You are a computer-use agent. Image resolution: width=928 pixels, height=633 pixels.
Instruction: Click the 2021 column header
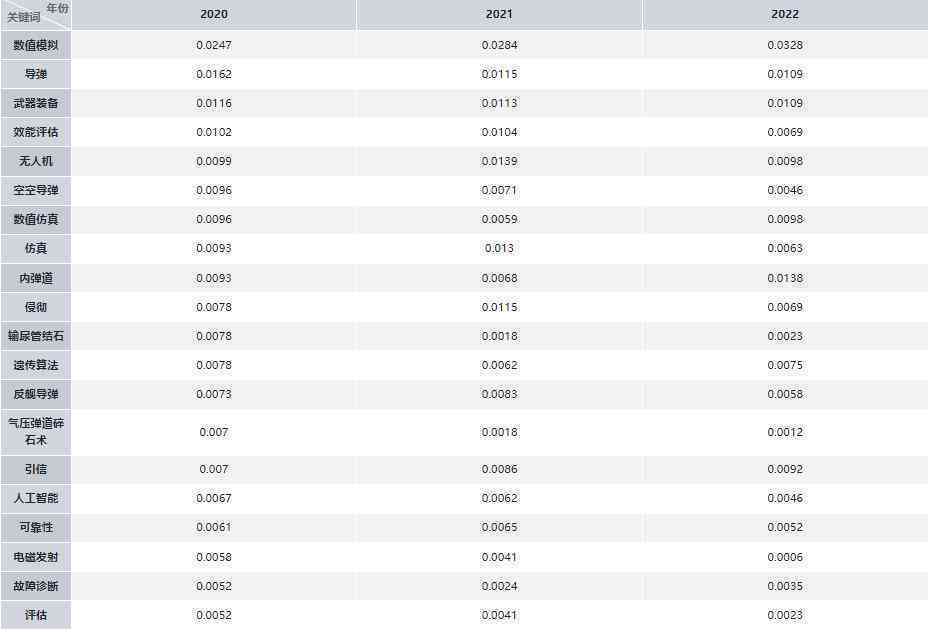[x=499, y=14]
